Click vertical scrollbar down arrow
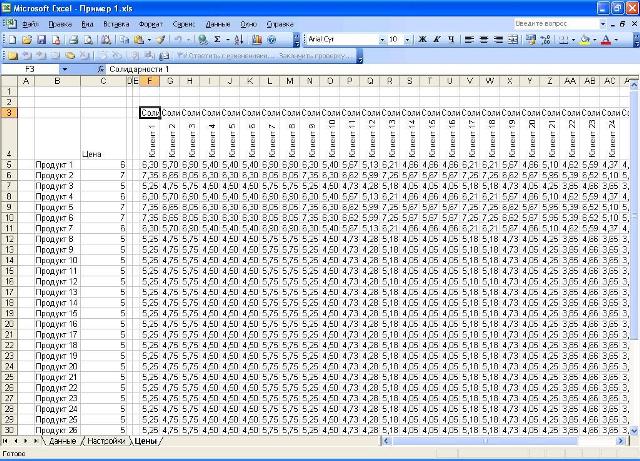 tap(634, 431)
